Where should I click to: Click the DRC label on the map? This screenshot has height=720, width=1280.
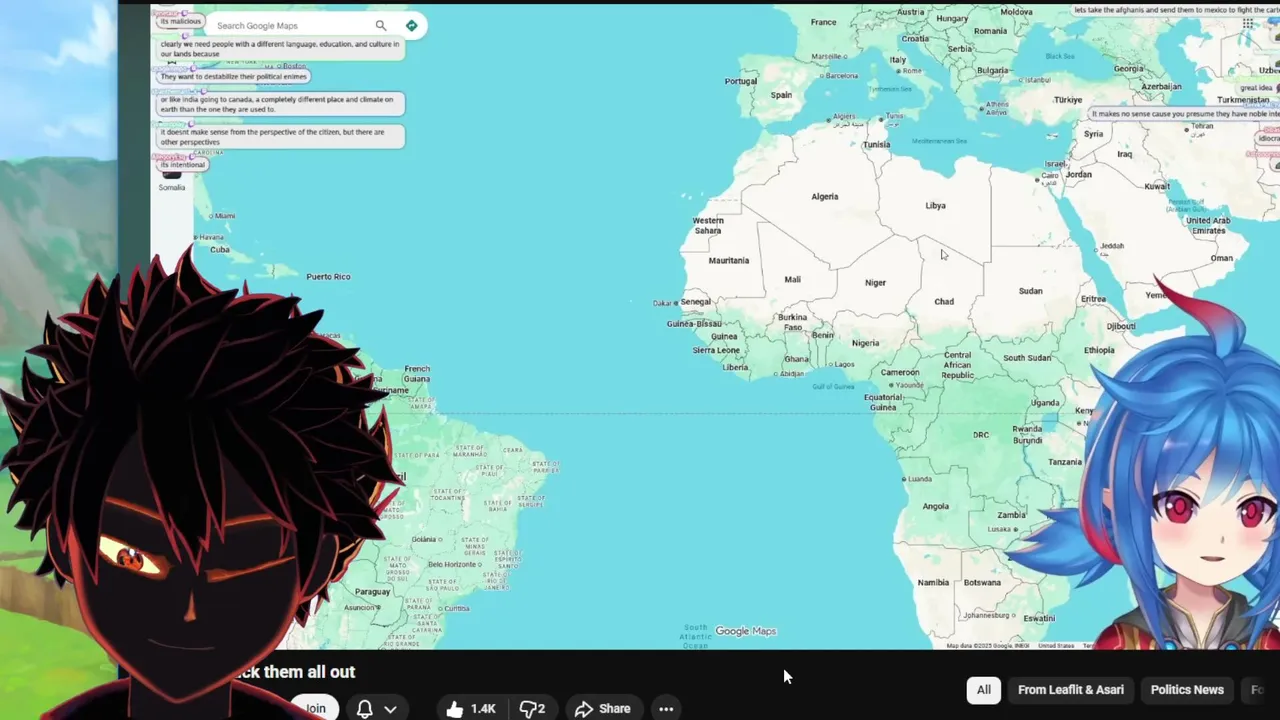point(981,436)
